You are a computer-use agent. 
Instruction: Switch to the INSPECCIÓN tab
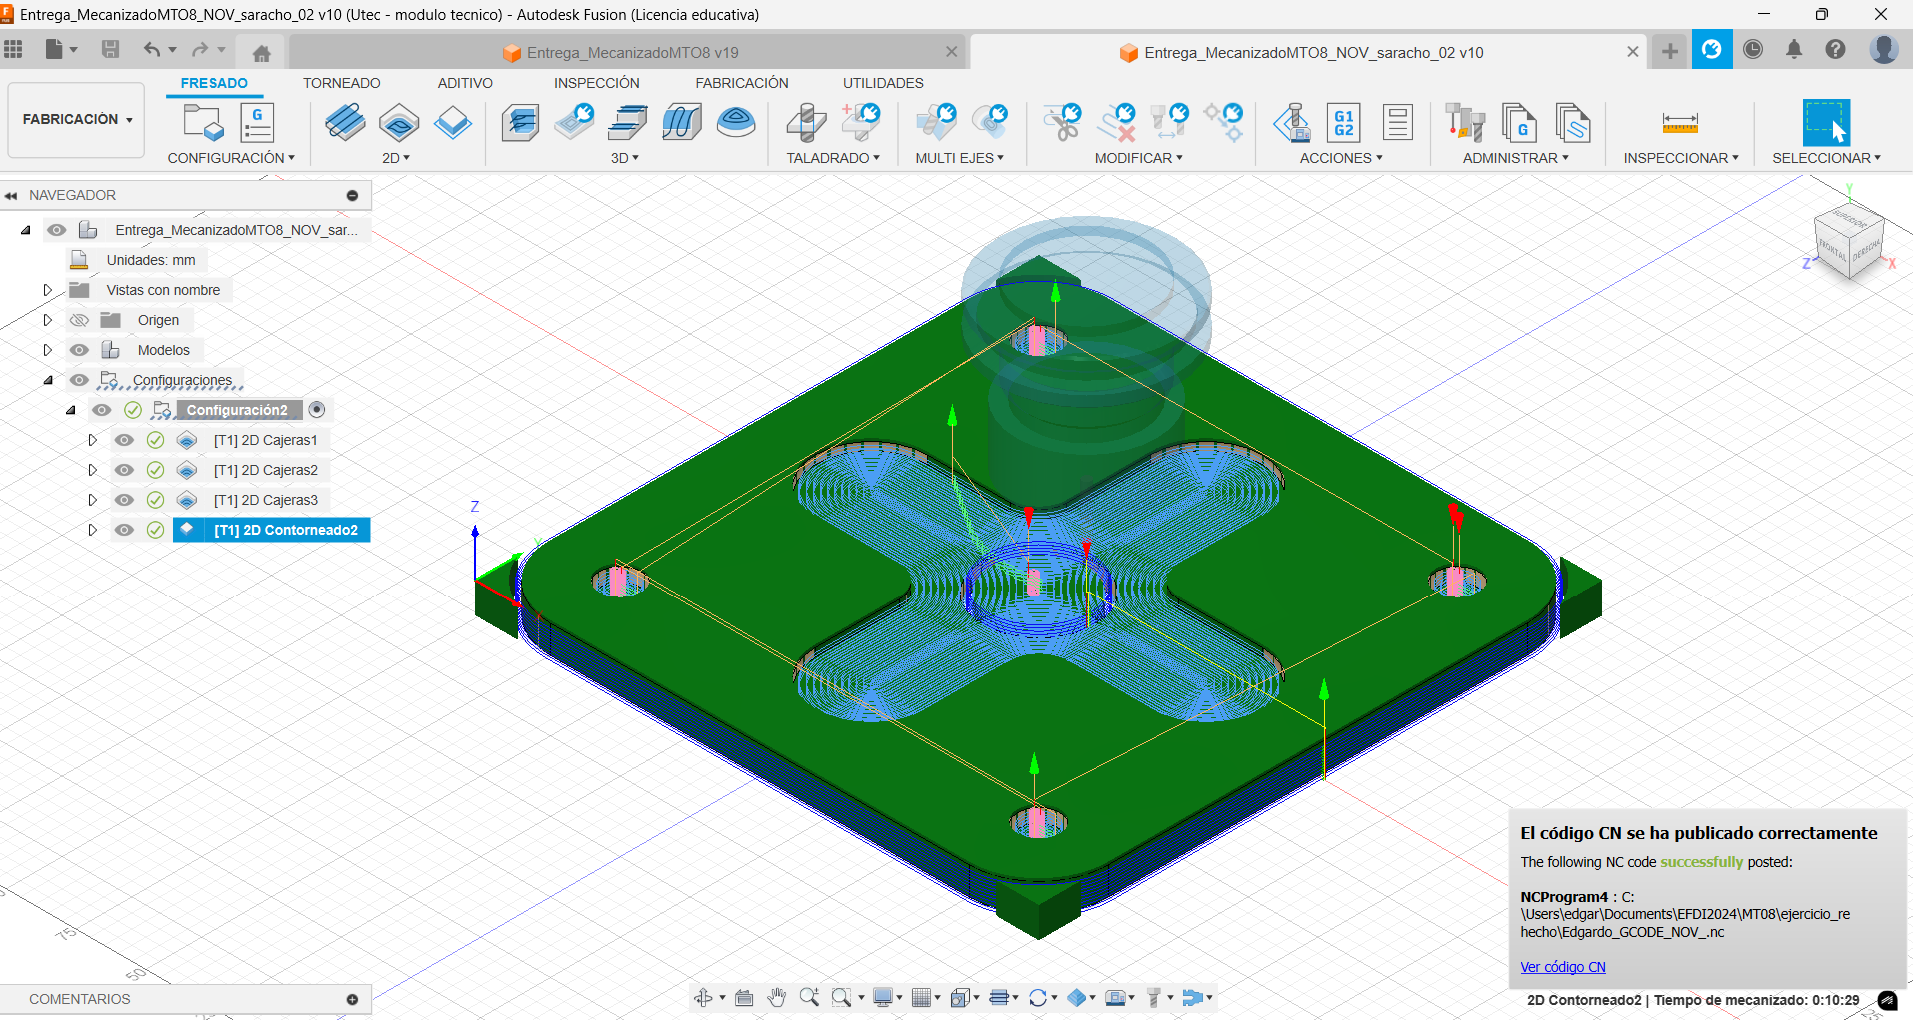[x=597, y=83]
